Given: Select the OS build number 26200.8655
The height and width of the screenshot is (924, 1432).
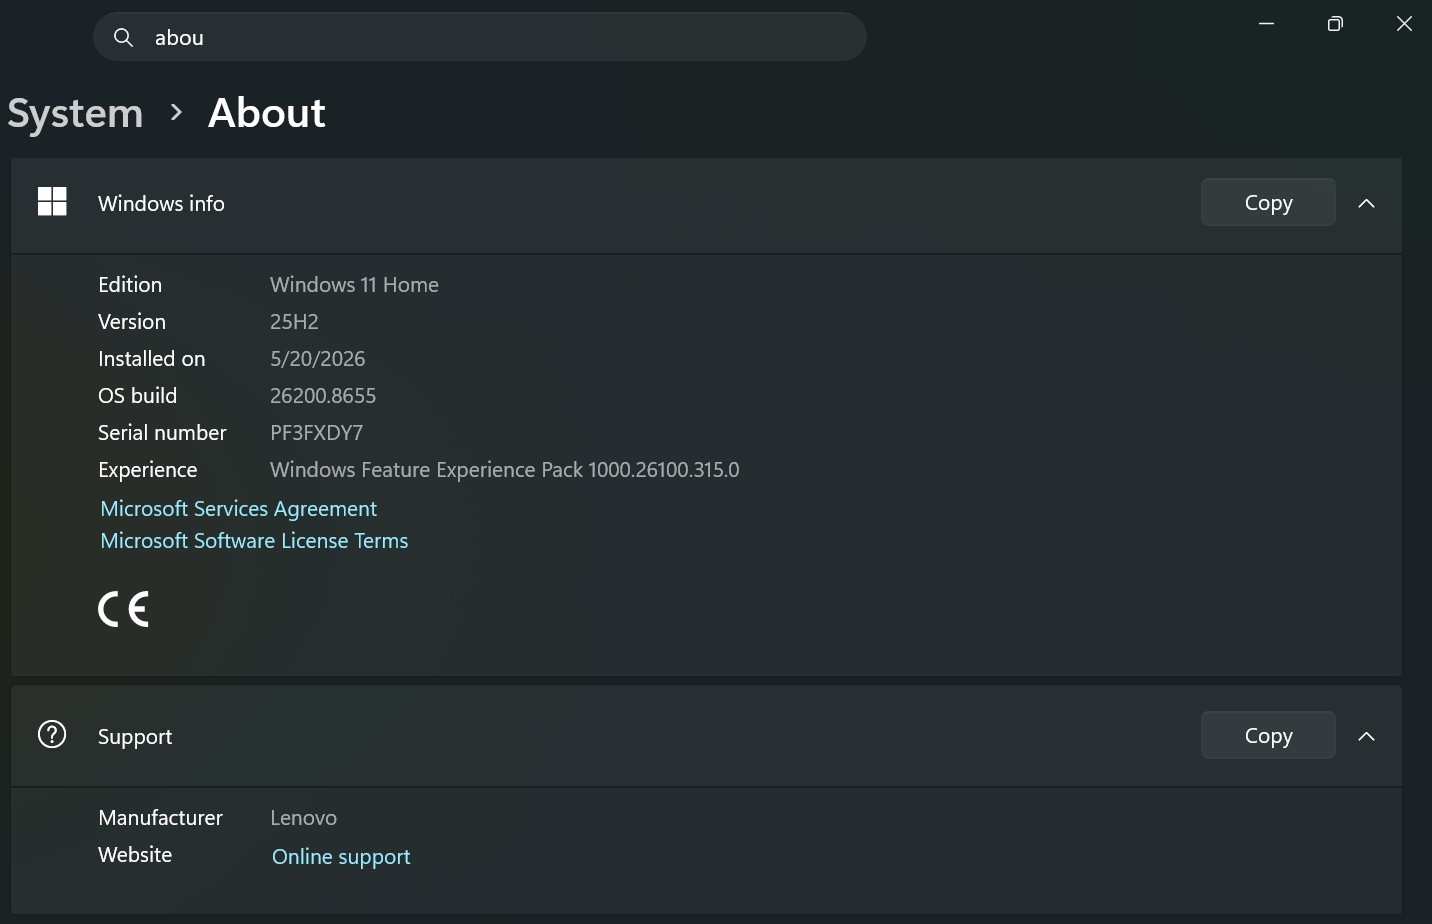Looking at the screenshot, I should (x=323, y=396).
